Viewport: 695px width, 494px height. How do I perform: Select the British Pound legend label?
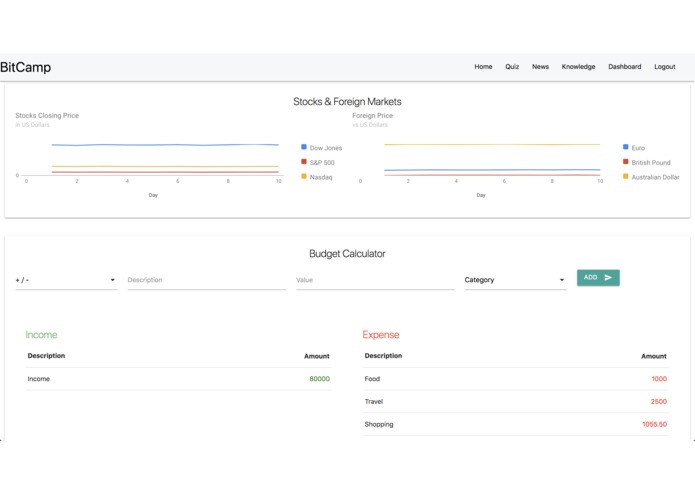pos(651,163)
